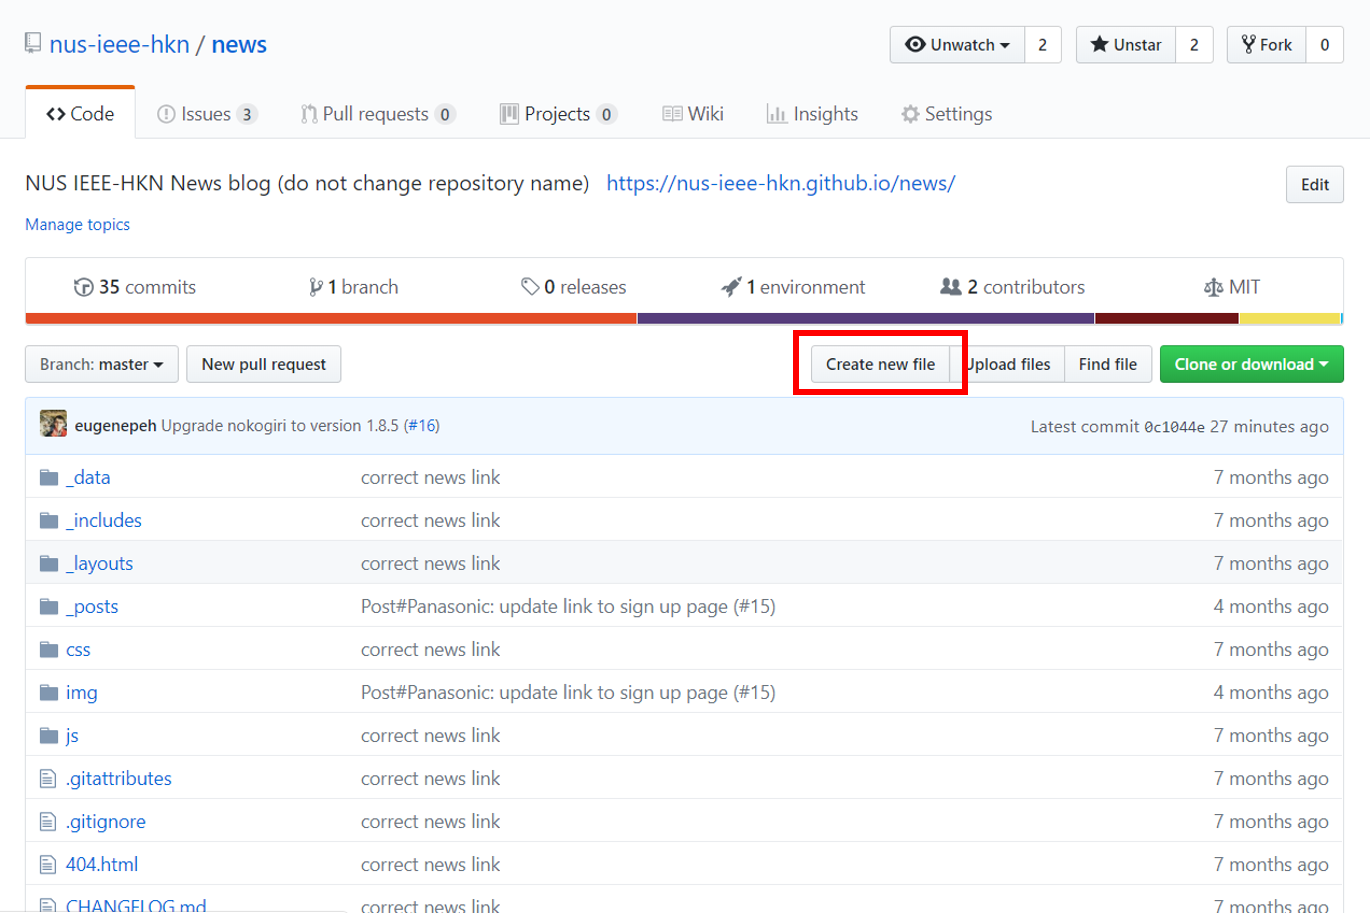Viewport: 1370px width, 913px height.
Task: Open _posts commit message about Panasonic
Action: click(x=568, y=606)
